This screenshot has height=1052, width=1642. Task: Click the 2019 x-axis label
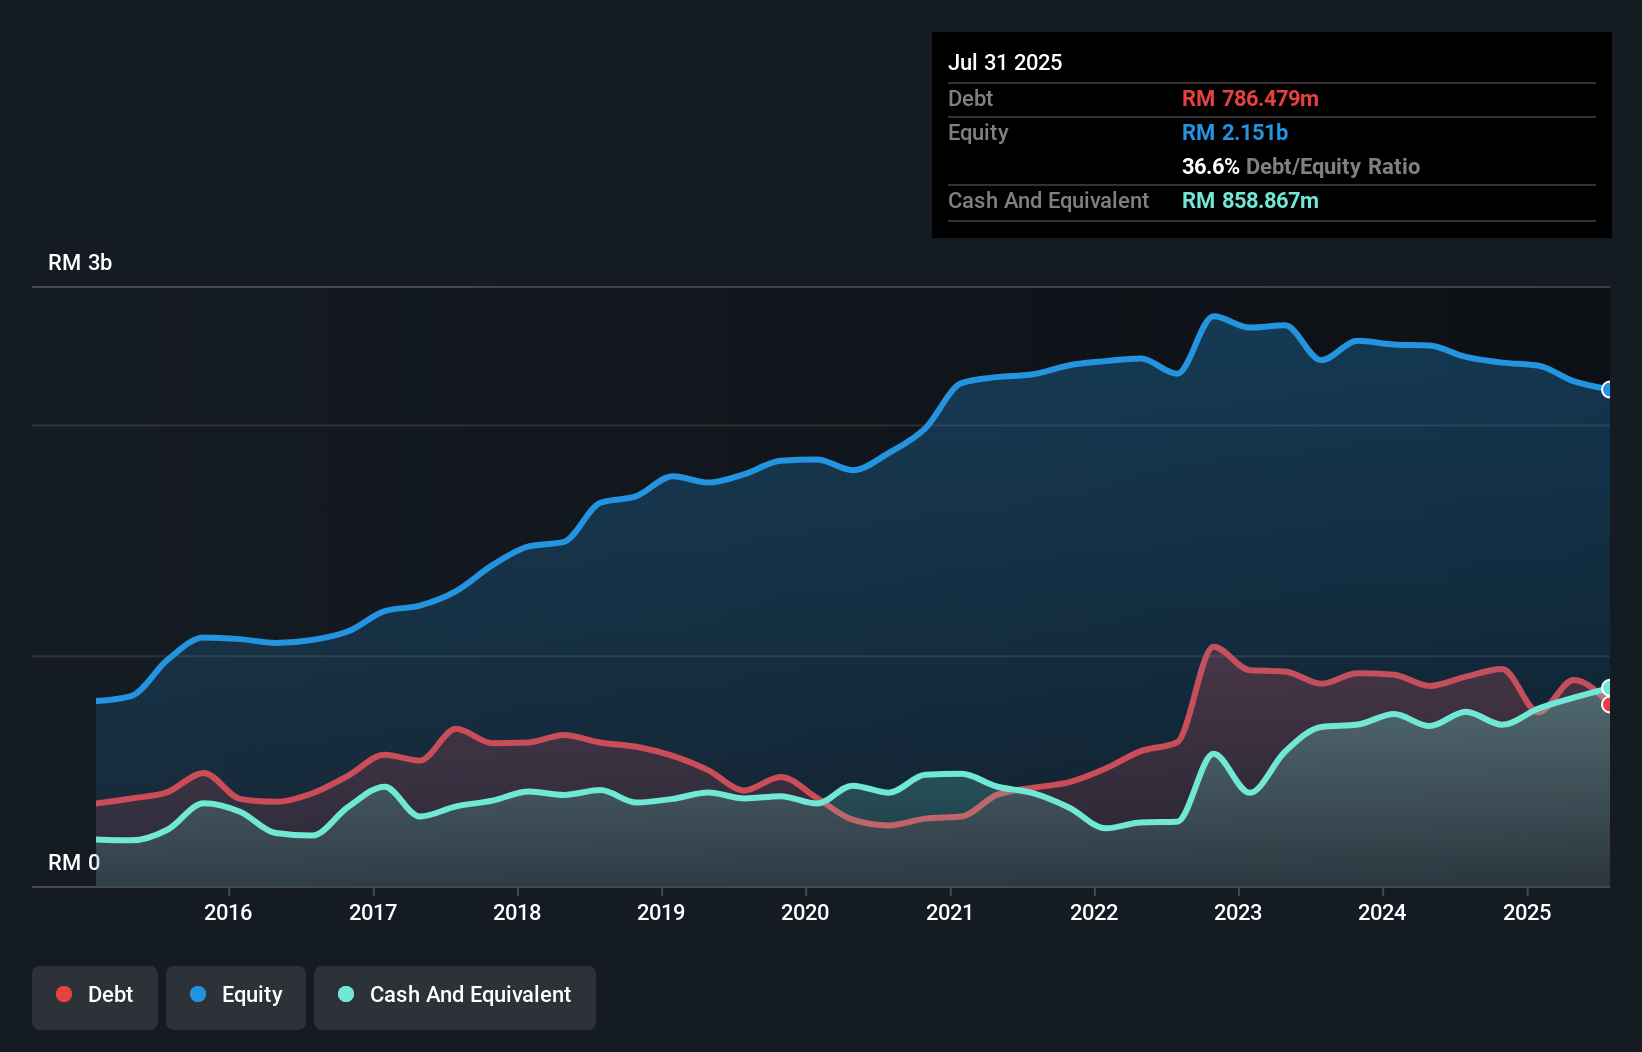(x=661, y=912)
